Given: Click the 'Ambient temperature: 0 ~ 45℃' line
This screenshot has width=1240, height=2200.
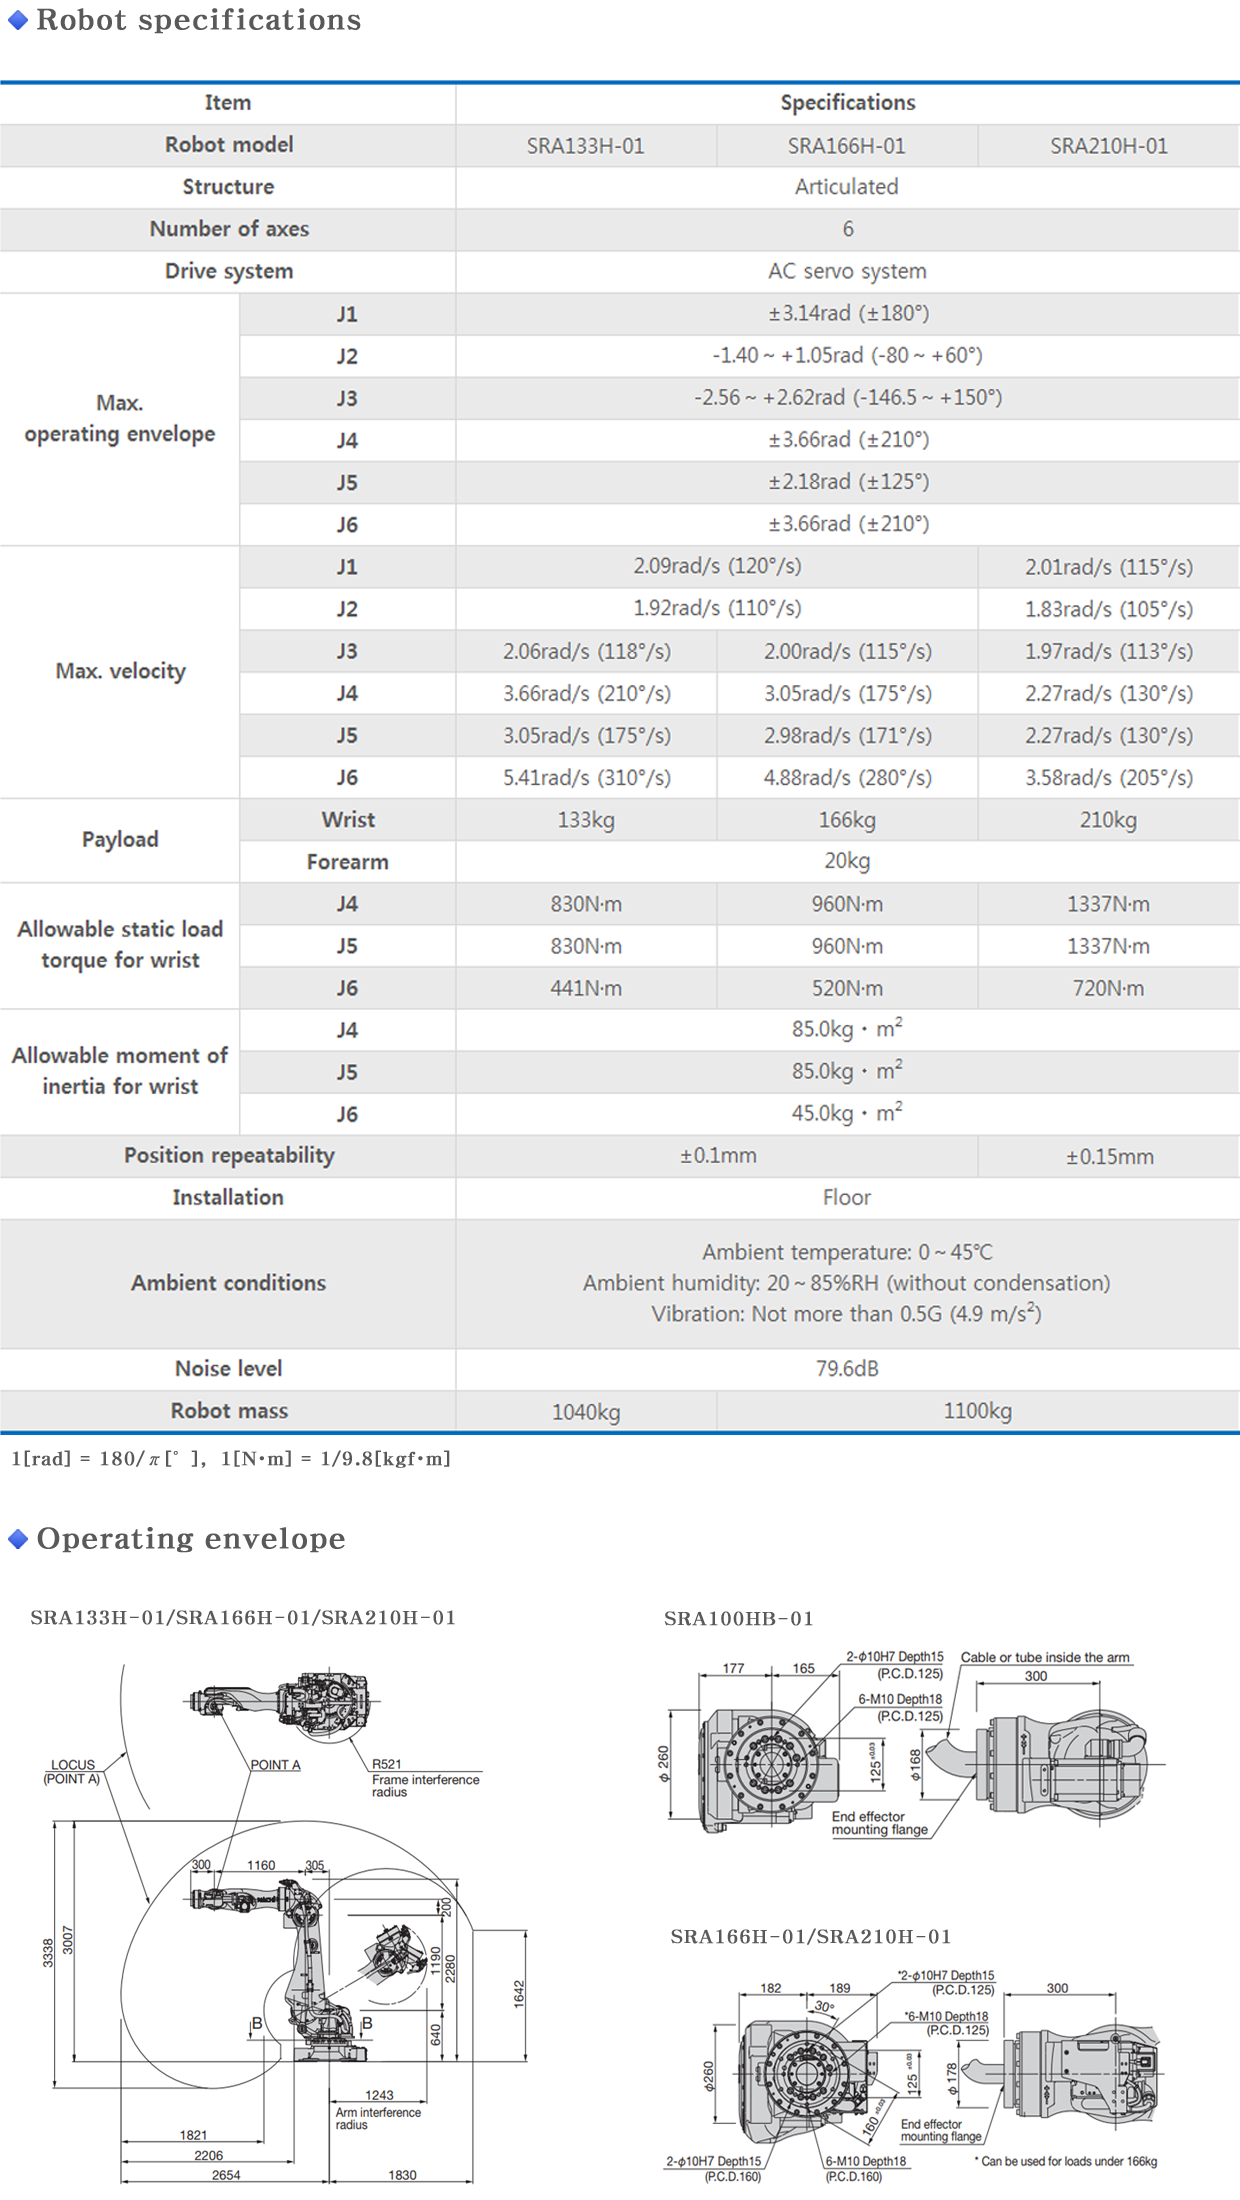Looking at the screenshot, I should click(x=847, y=1252).
